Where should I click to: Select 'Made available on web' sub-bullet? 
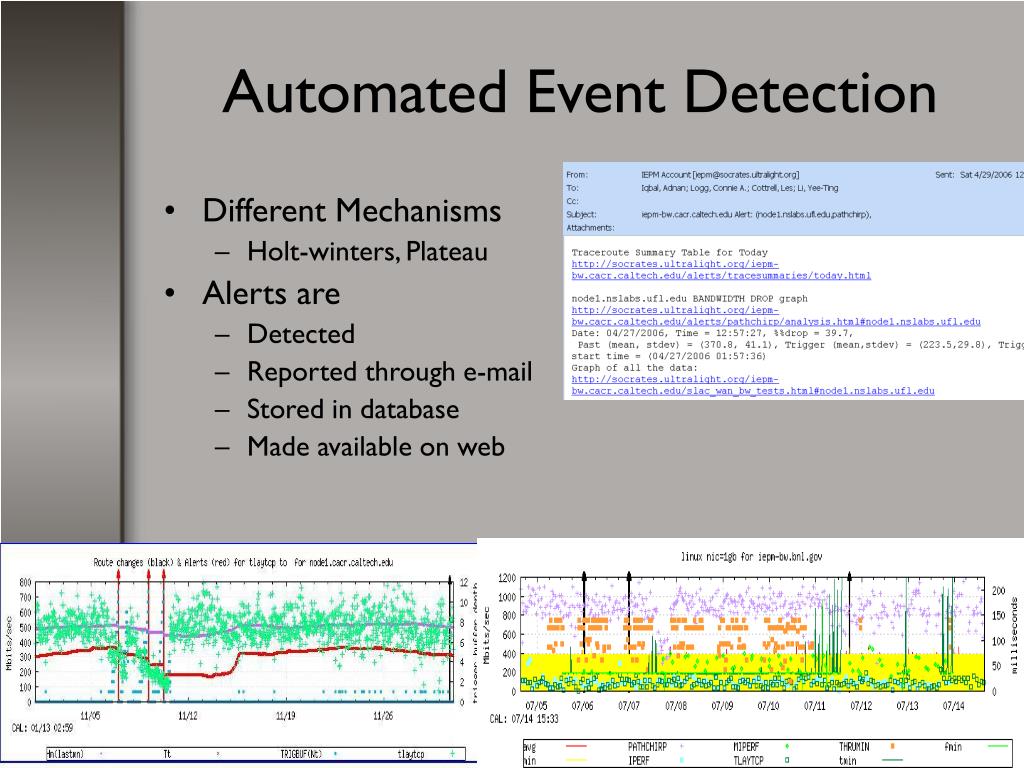coord(376,447)
